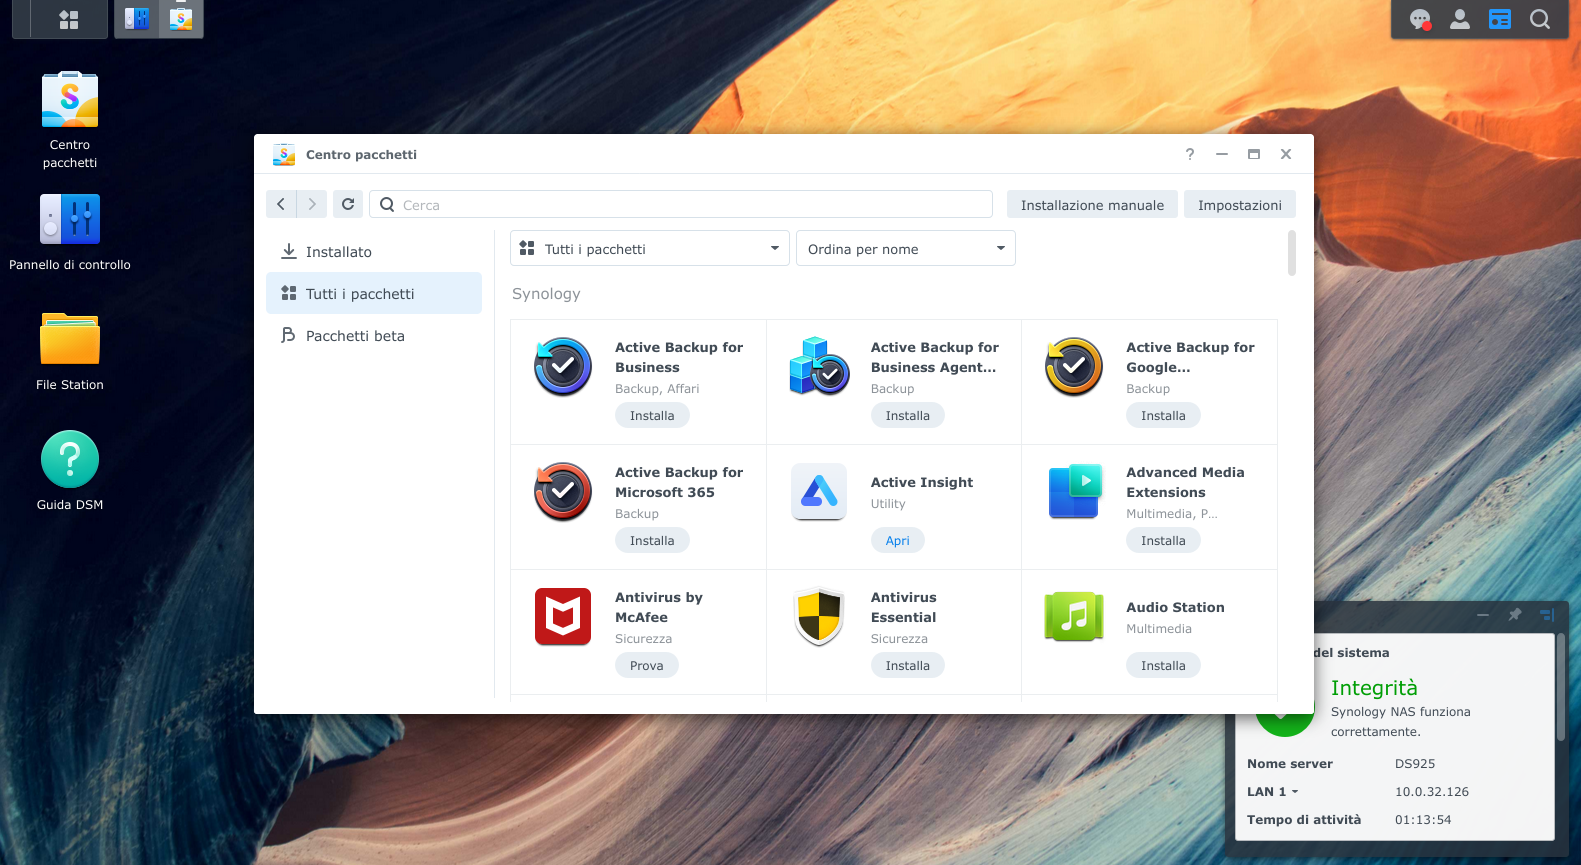The image size is (1581, 865).
Task: Open Impostazioni of Package Center
Action: tap(1240, 205)
